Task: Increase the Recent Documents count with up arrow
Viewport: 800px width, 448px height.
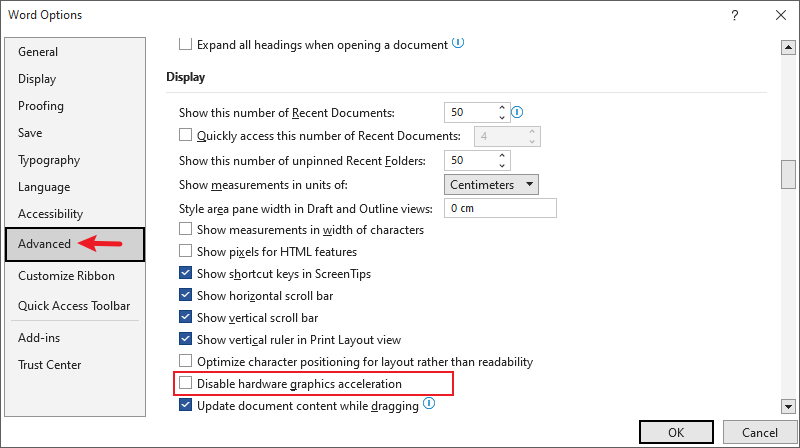Action: click(502, 108)
